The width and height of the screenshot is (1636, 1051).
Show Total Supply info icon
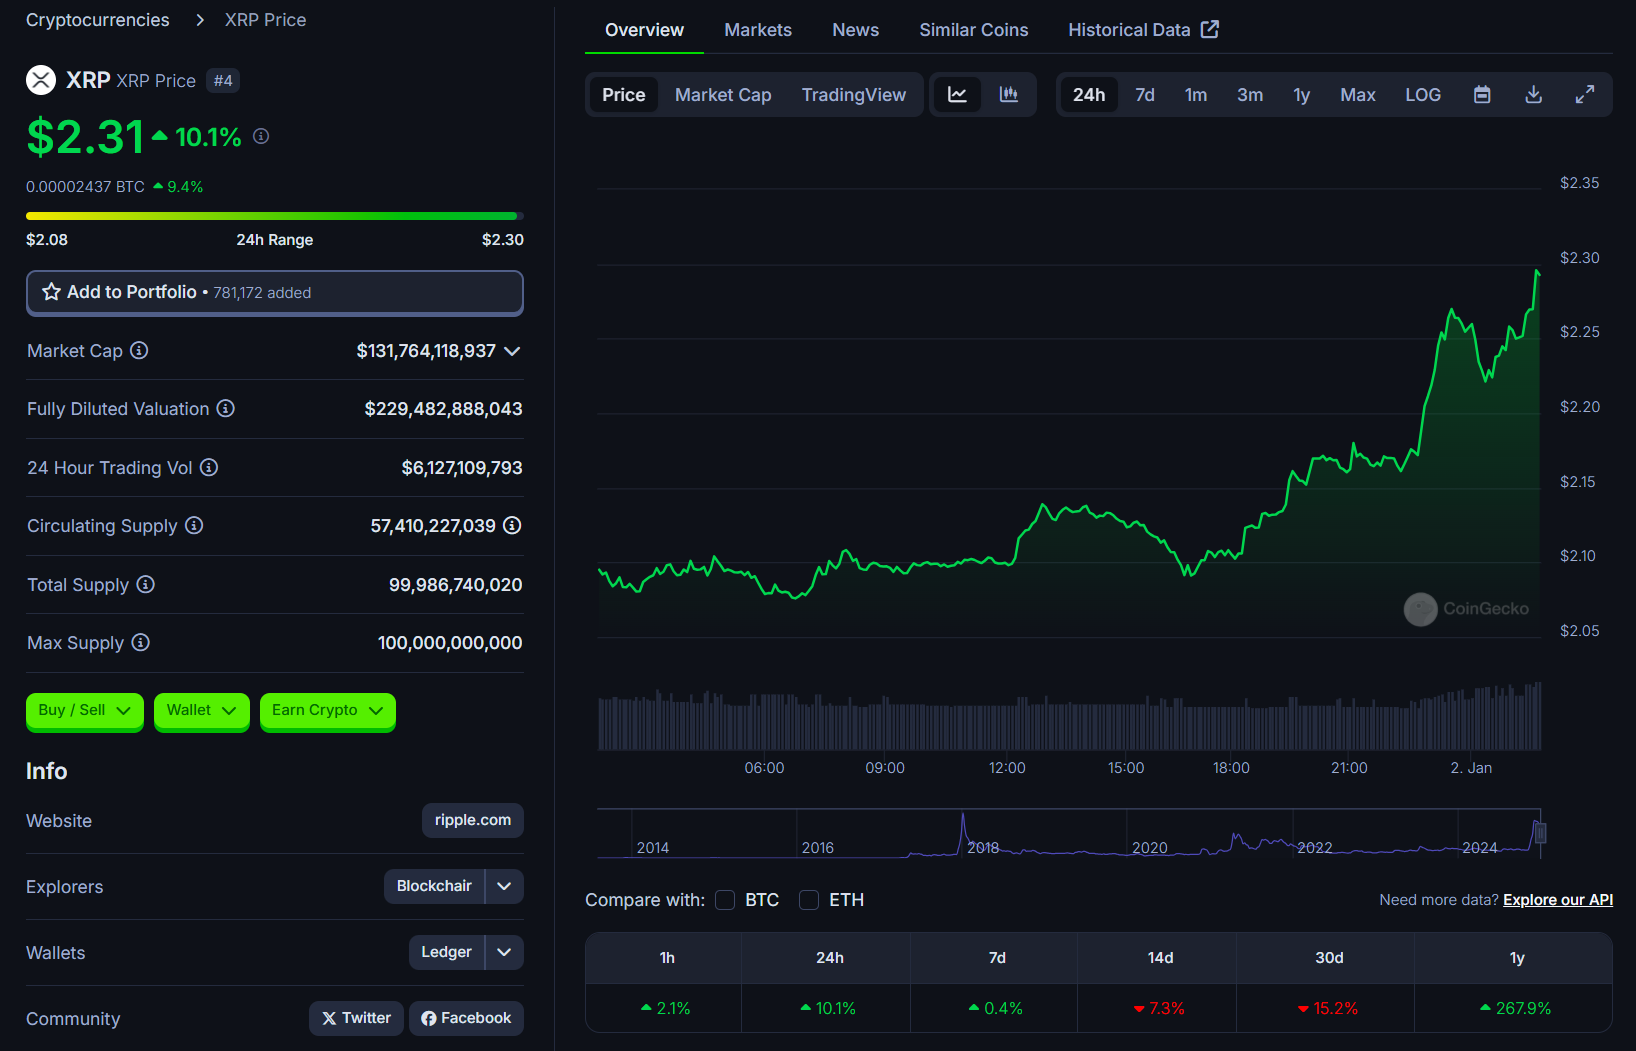pos(146,584)
